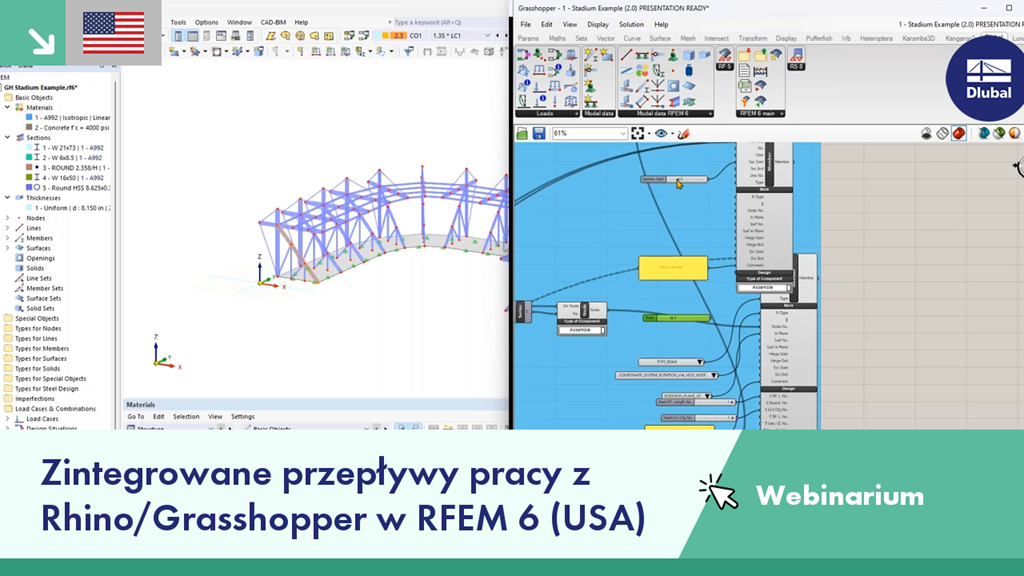Click the RF 5 component icon
This screenshot has width=1024, height=576.
click(724, 58)
